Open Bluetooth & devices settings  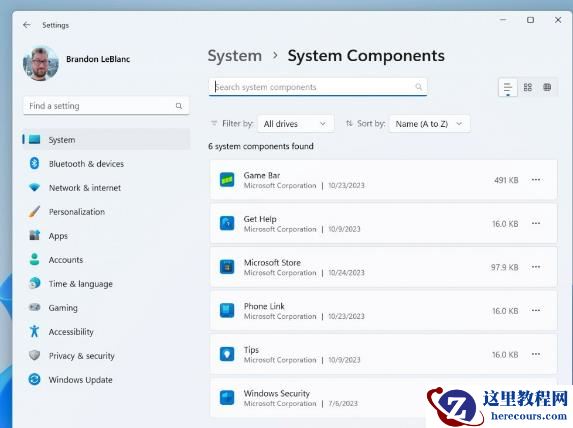(106, 164)
